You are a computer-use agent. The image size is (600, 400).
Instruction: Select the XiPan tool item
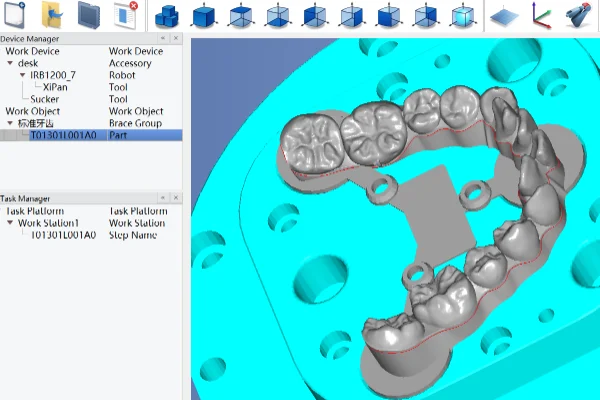55,88
